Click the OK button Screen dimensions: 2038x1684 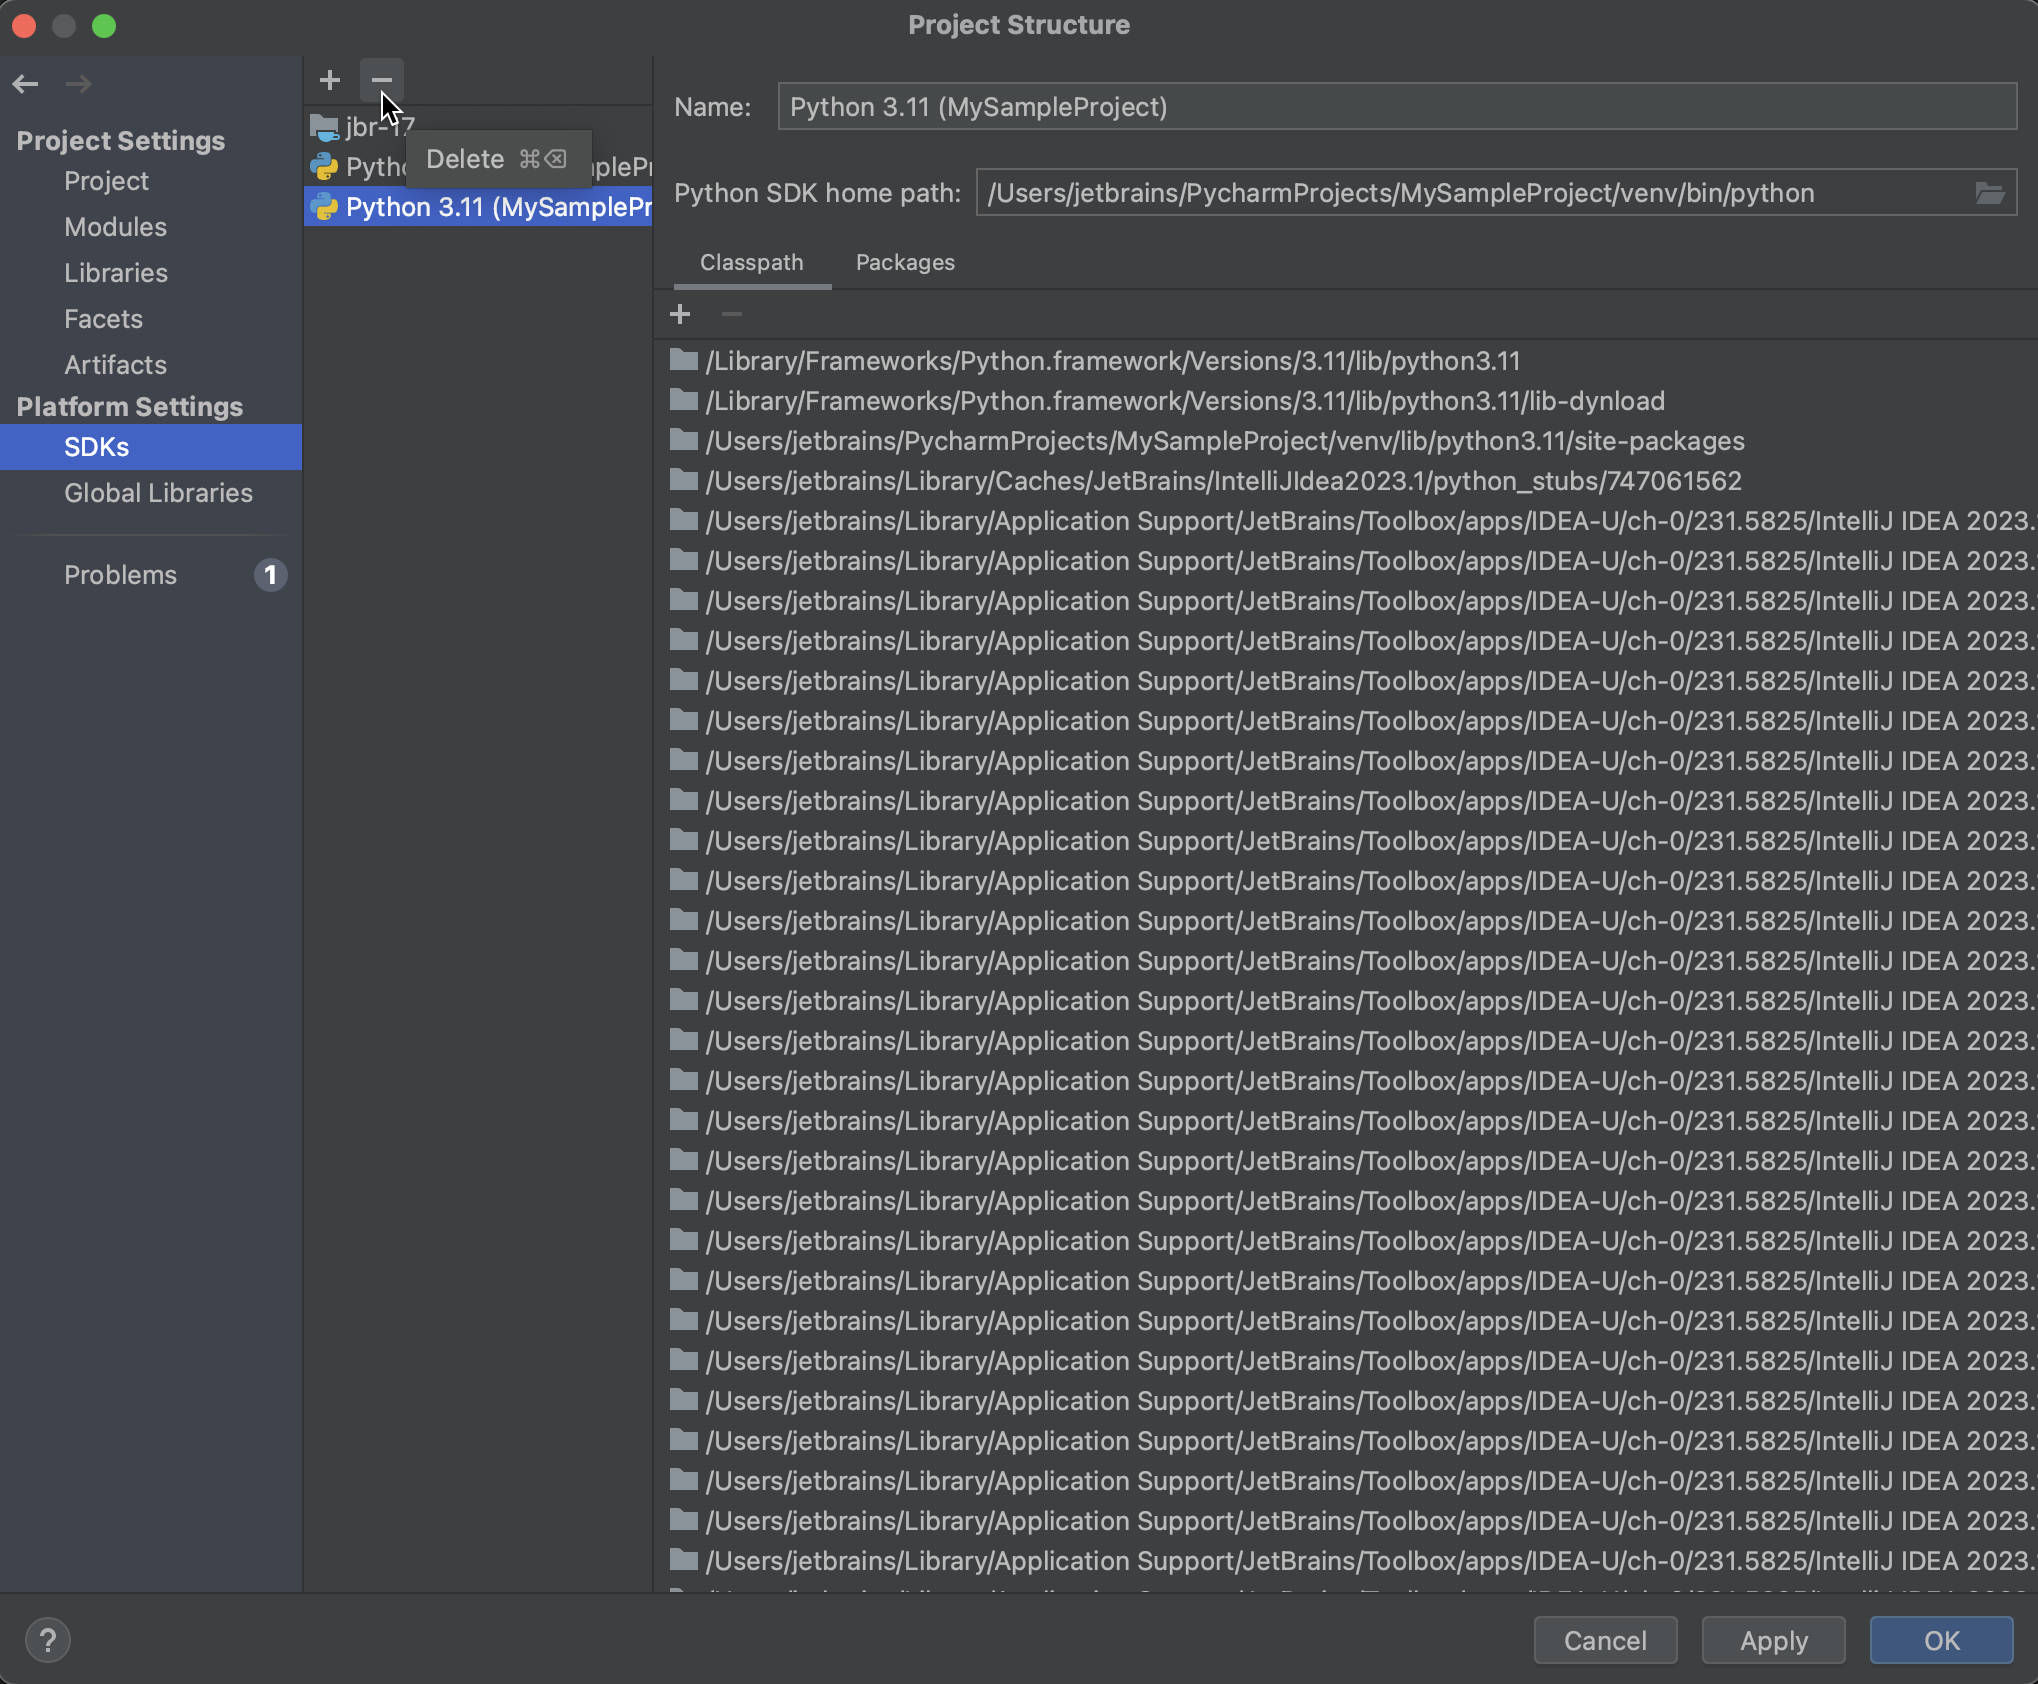(1941, 1640)
